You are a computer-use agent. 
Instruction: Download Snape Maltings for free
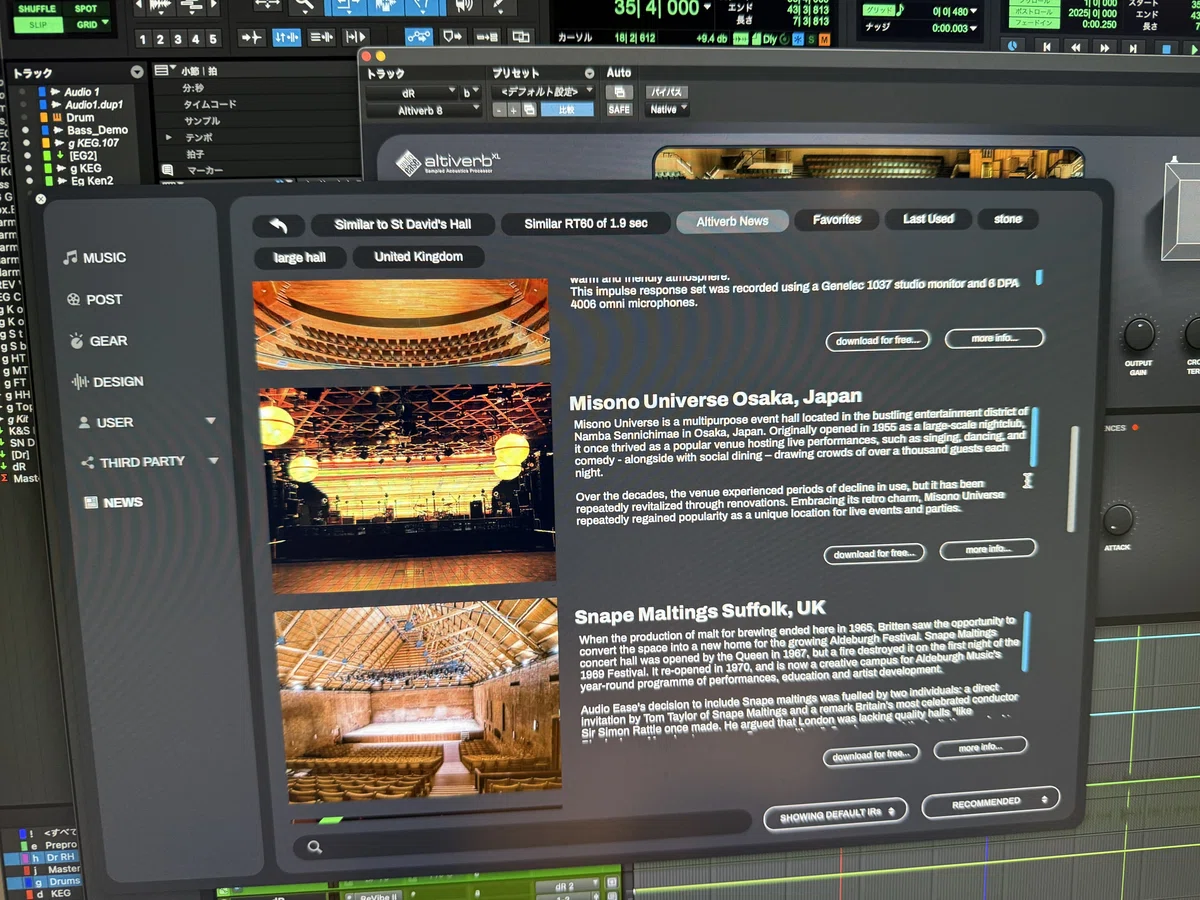pyautogui.click(x=871, y=755)
